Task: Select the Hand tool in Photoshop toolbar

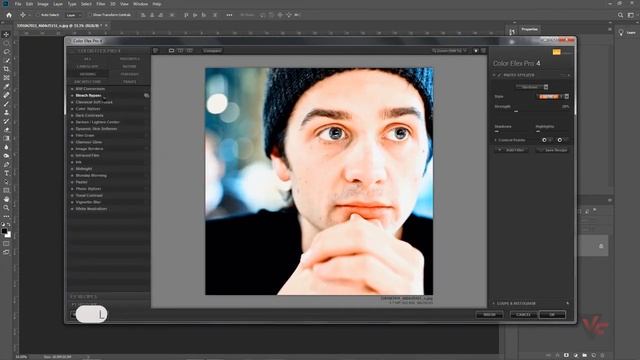Action: 6,199
